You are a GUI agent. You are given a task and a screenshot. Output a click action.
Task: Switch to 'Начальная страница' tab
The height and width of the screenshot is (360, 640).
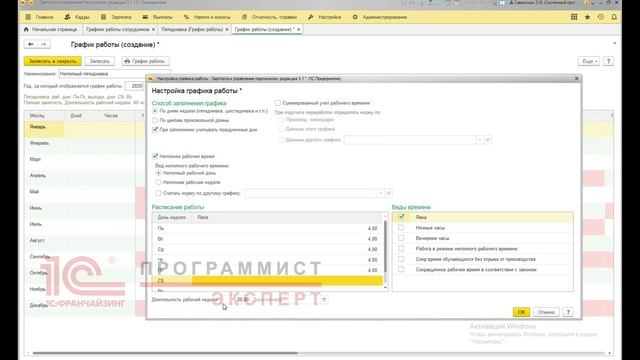(x=51, y=29)
